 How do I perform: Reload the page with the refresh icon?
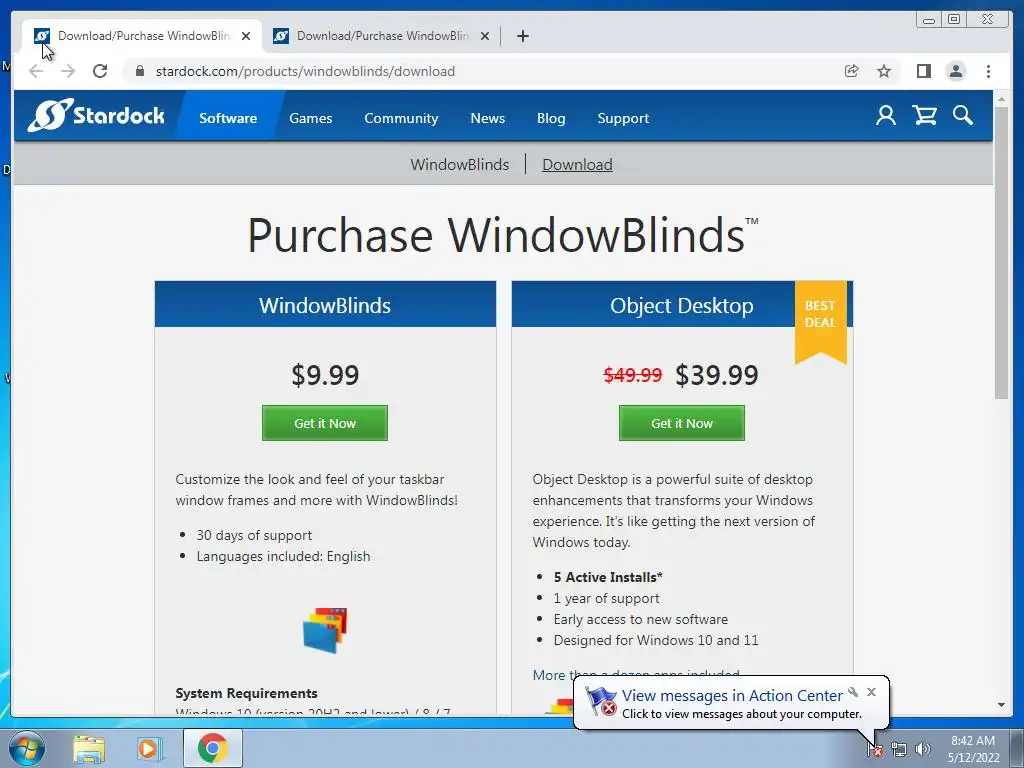point(100,71)
